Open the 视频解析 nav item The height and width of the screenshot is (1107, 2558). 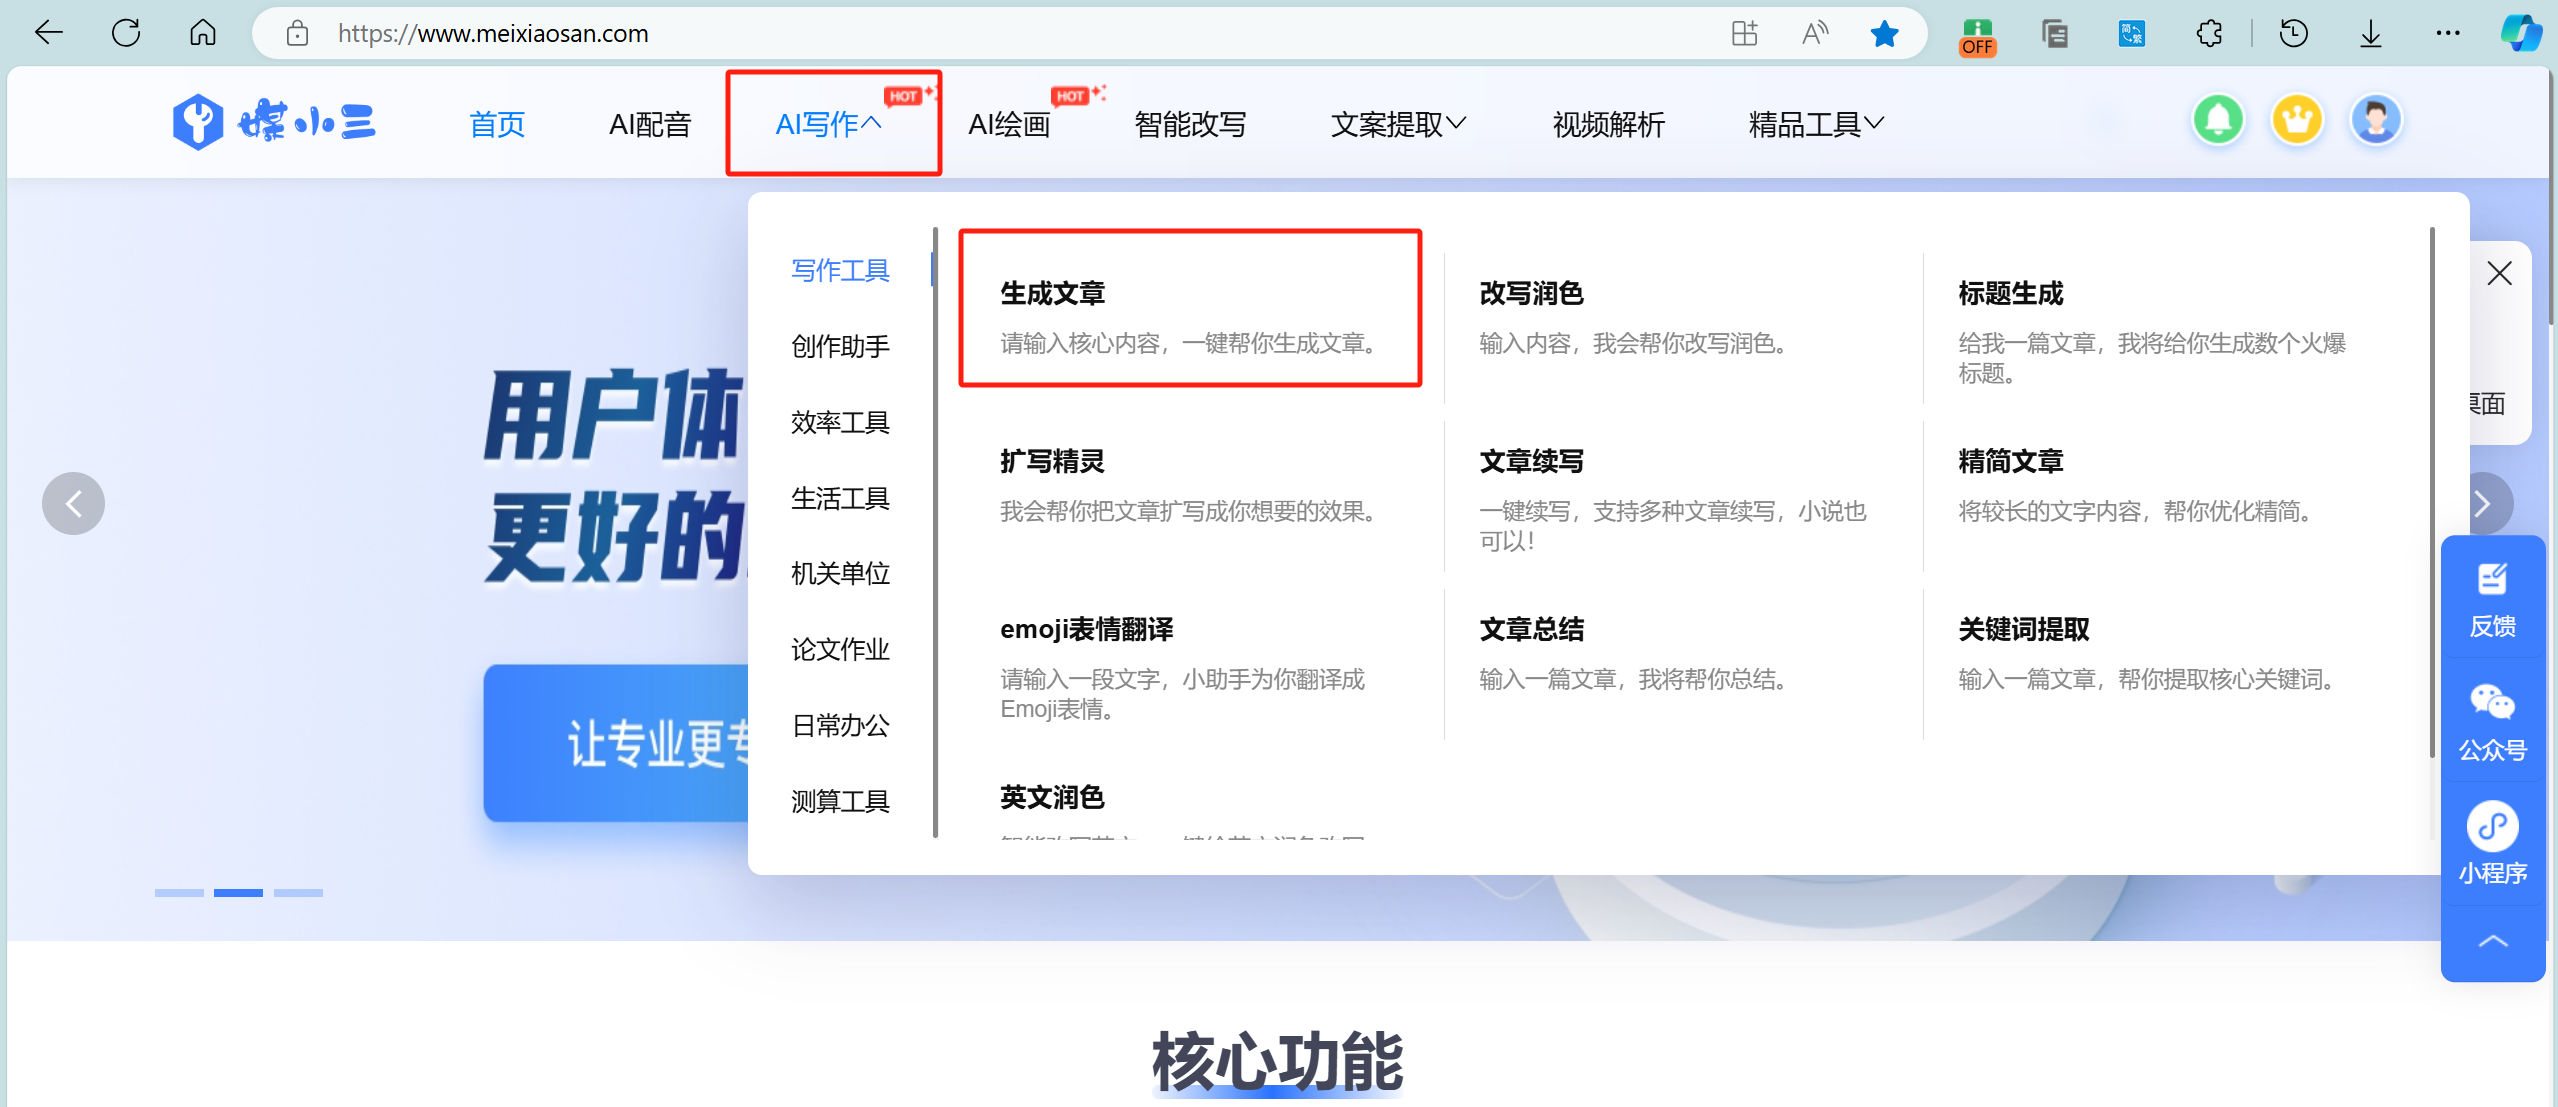pos(1608,124)
